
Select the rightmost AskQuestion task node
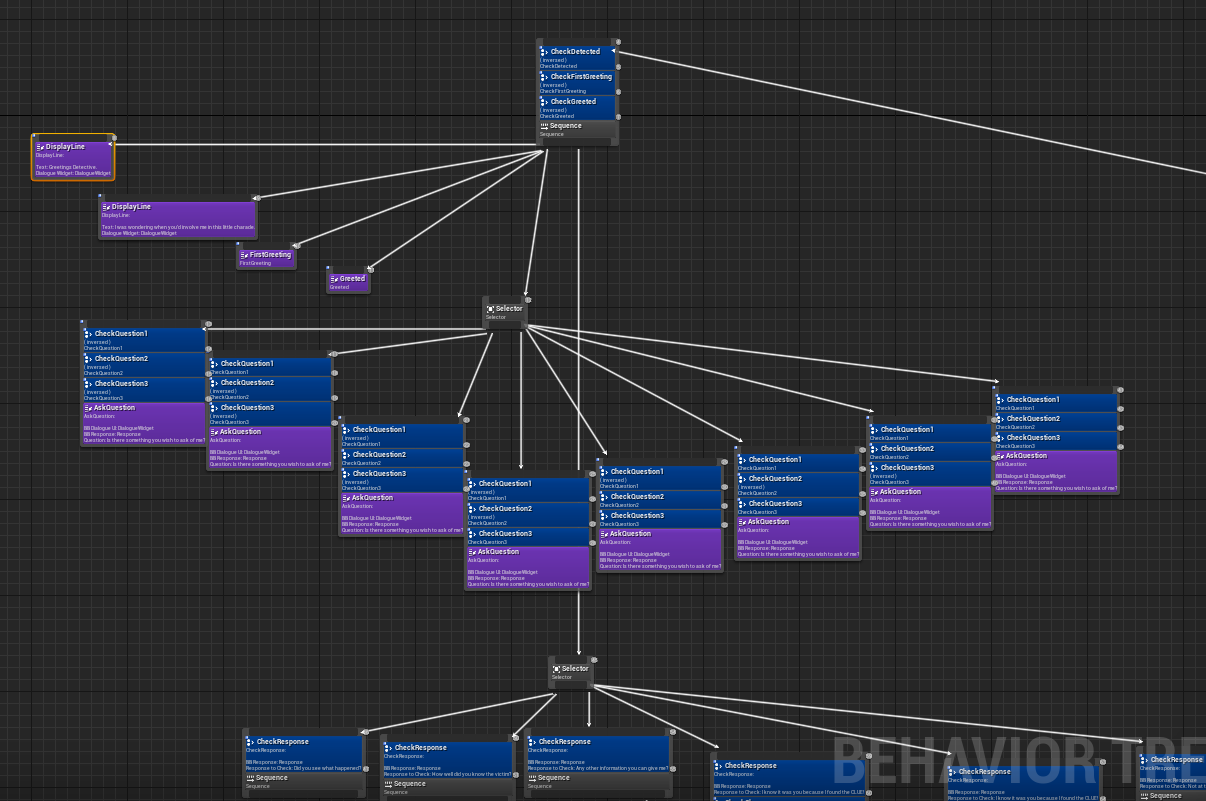(1056, 472)
